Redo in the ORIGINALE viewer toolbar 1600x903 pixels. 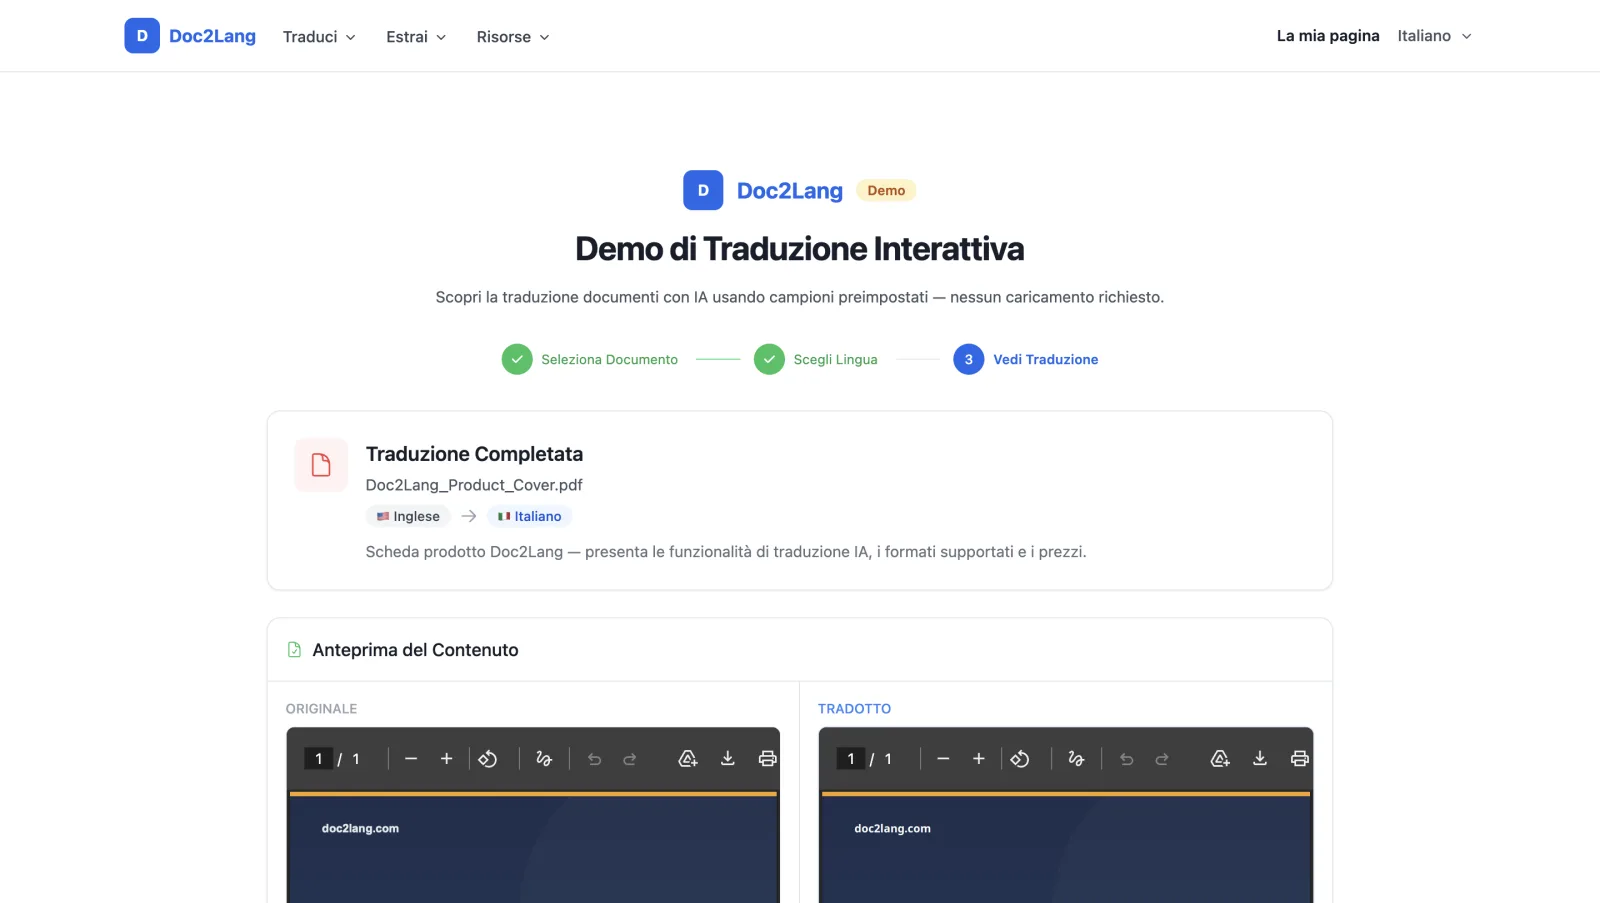[630, 759]
